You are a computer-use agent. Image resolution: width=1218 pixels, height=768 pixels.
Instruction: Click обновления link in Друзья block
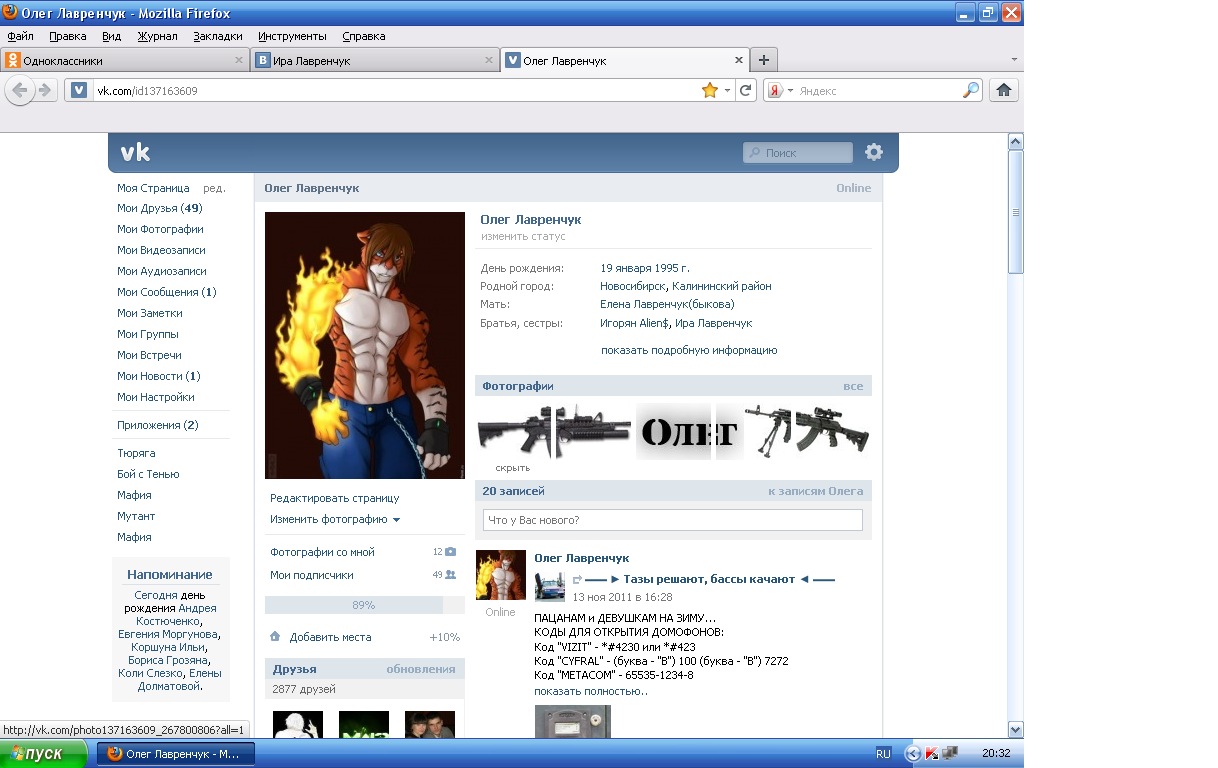pos(421,669)
